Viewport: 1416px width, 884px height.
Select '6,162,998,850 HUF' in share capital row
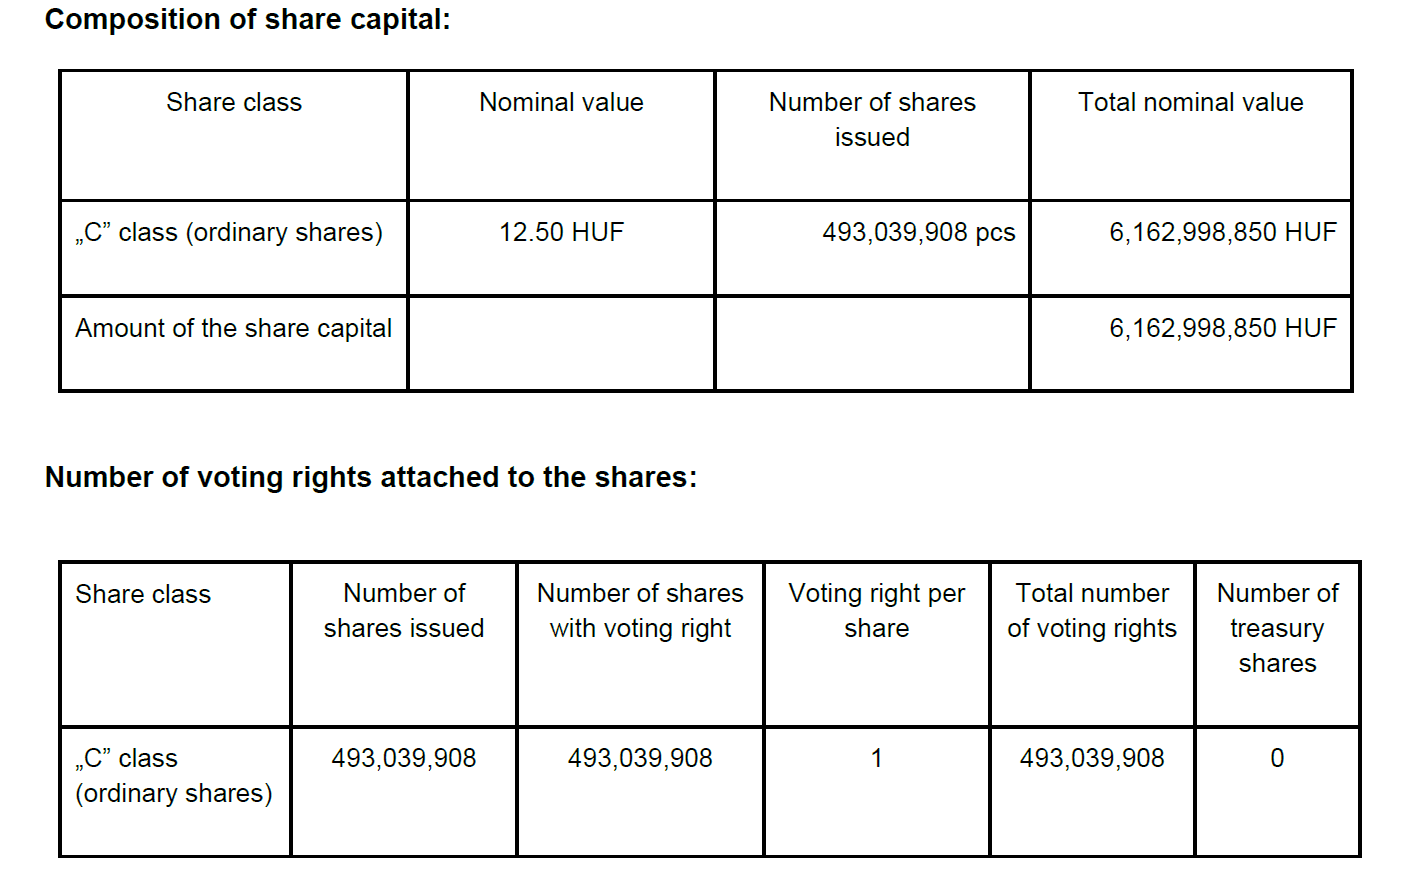(x=1222, y=329)
